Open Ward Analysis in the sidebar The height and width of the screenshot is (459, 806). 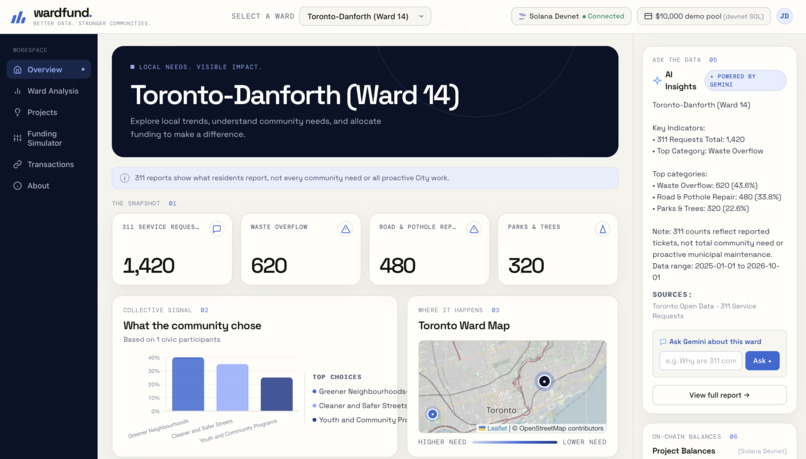point(49,91)
